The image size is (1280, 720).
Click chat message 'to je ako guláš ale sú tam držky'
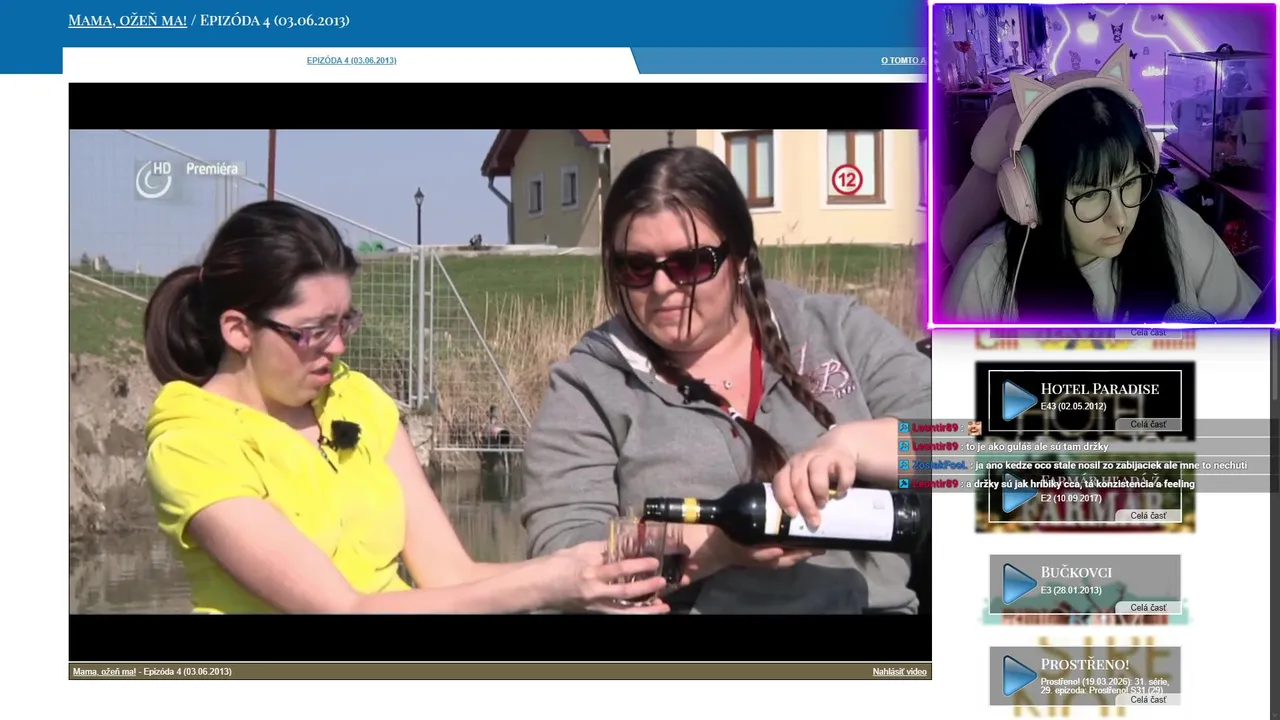pyautogui.click(x=1037, y=447)
